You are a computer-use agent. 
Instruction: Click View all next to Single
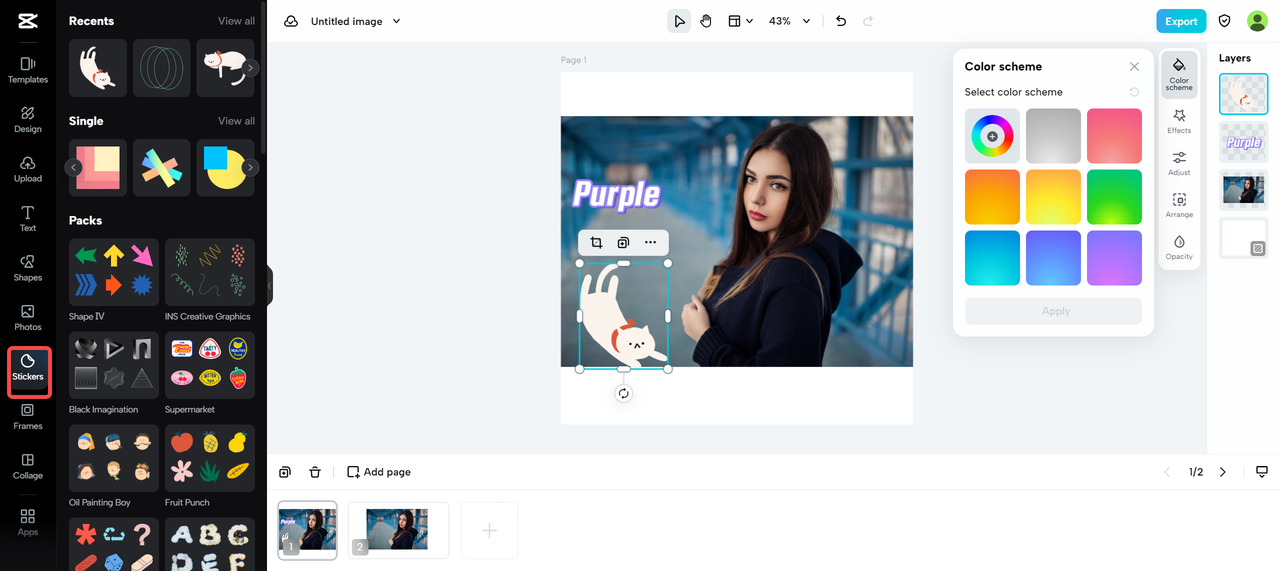point(236,121)
